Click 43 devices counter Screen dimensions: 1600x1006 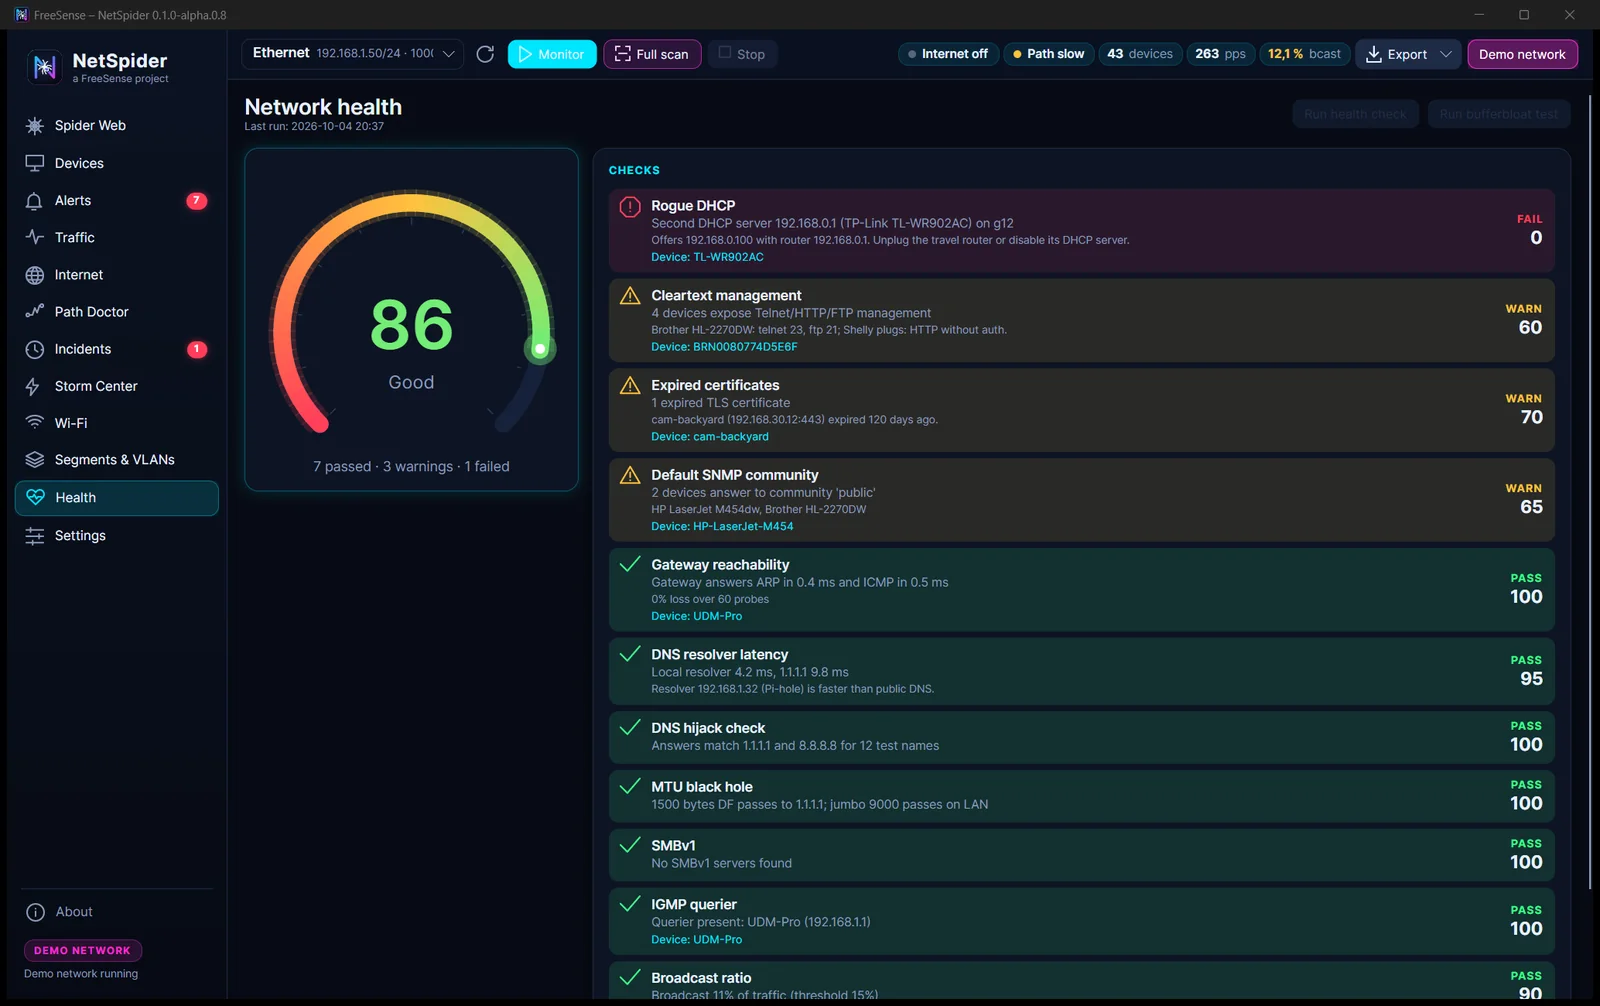coord(1140,54)
